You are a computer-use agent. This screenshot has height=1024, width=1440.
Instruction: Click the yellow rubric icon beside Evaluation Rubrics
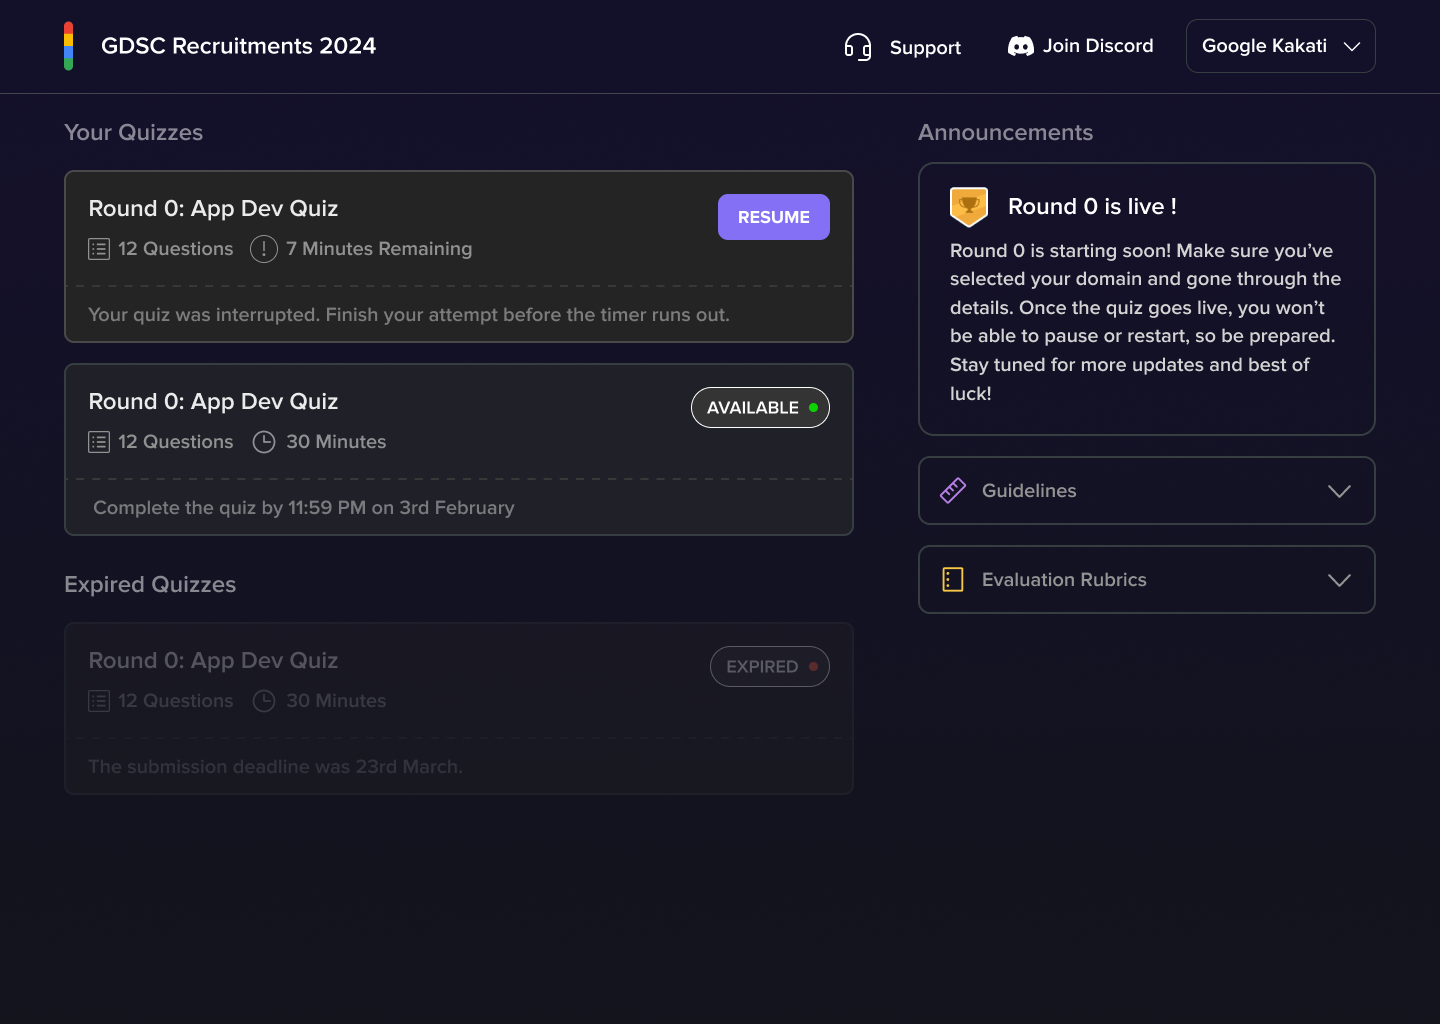953,579
